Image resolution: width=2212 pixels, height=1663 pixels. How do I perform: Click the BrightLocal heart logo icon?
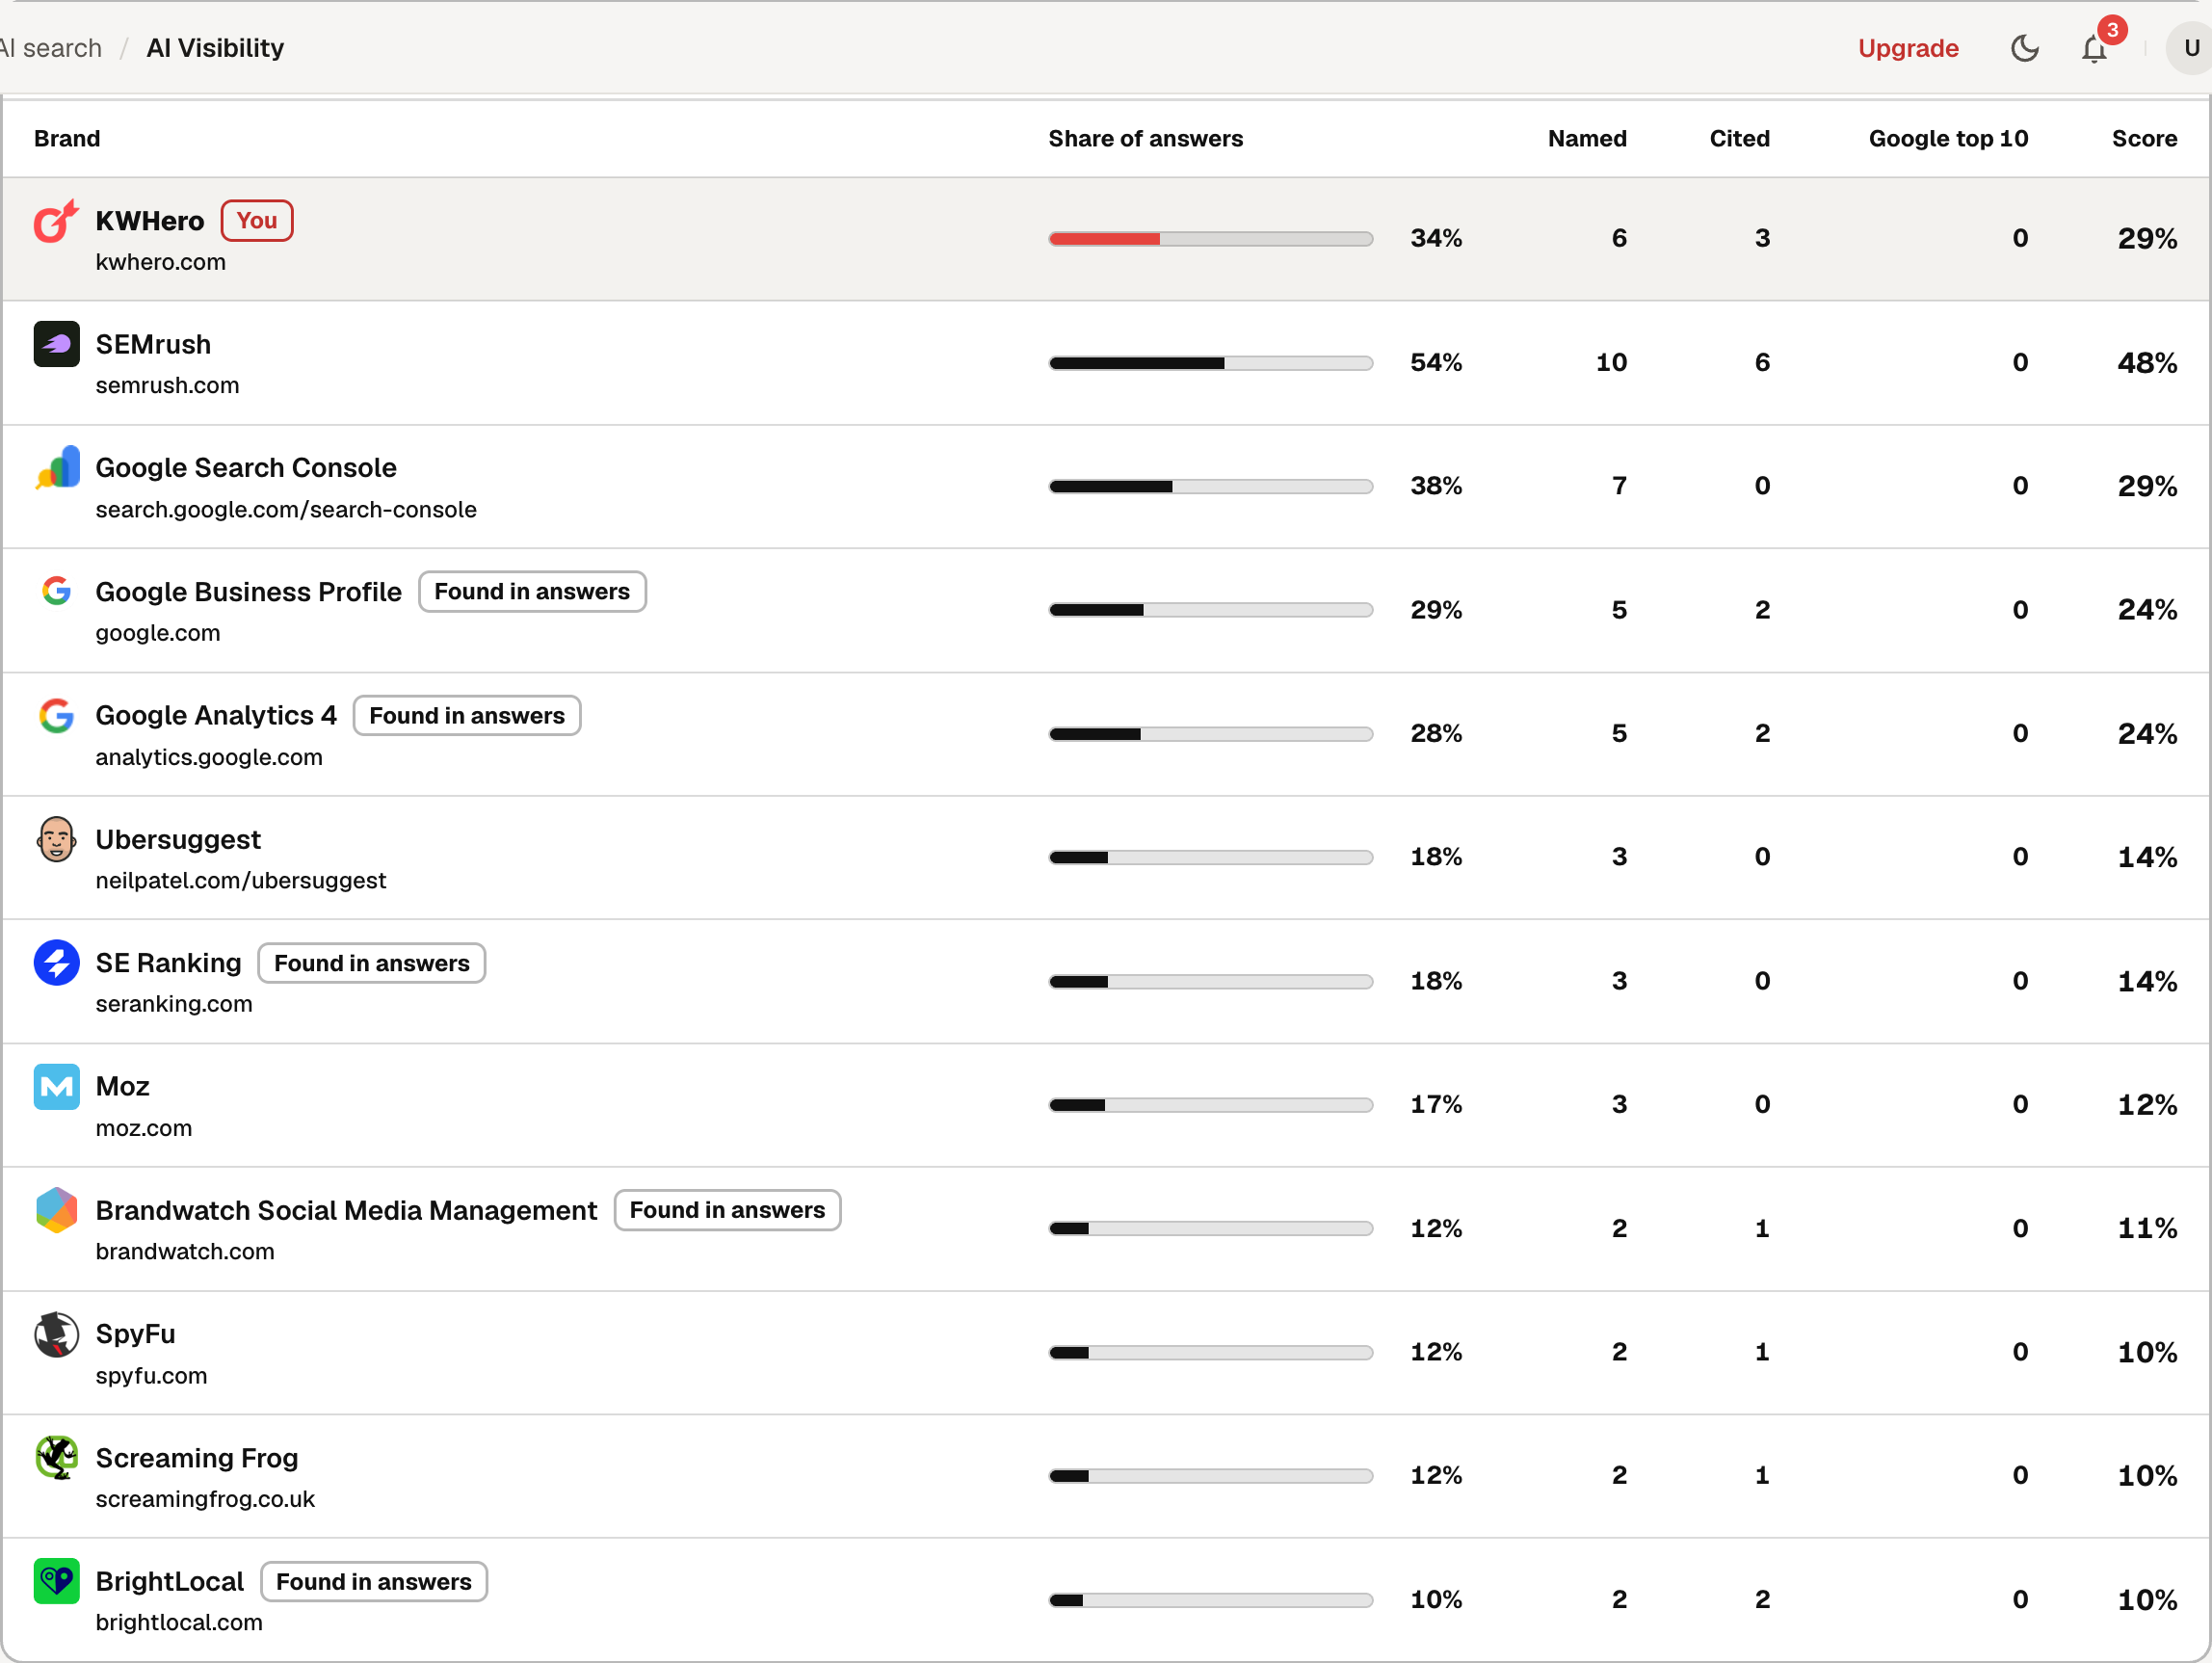coord(56,1582)
